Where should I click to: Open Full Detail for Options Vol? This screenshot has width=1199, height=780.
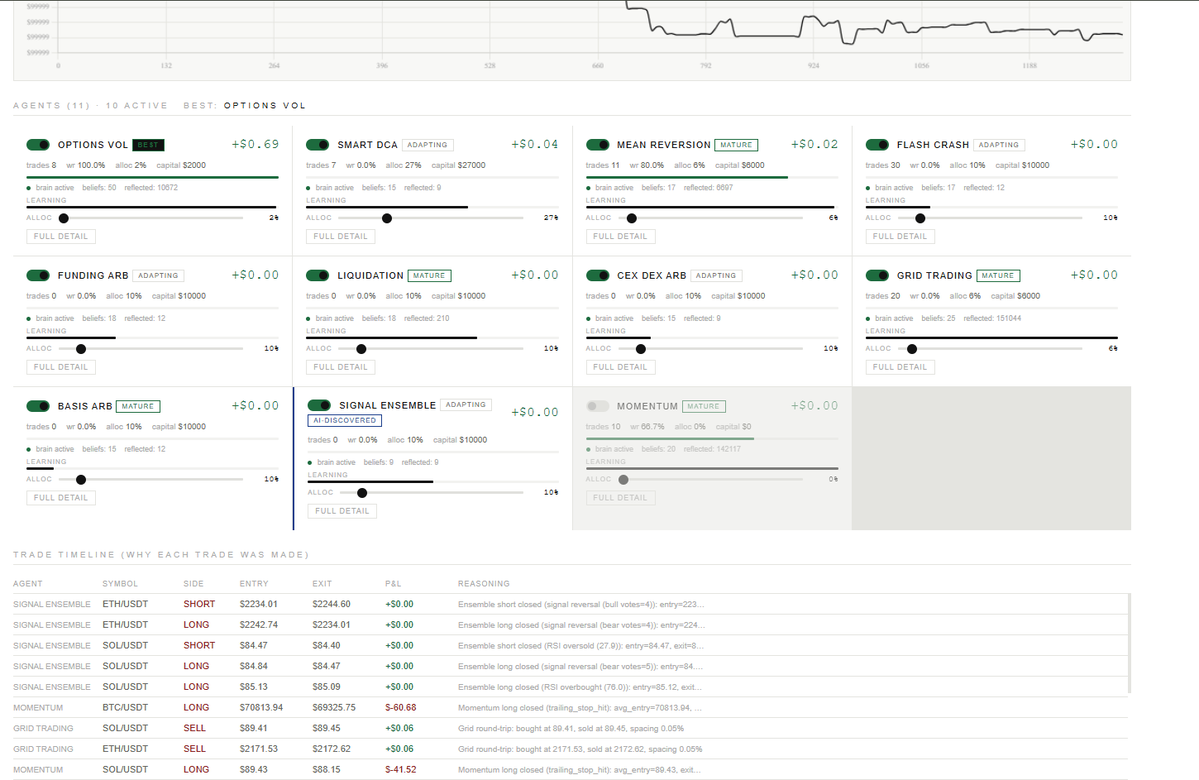pyautogui.click(x=60, y=236)
